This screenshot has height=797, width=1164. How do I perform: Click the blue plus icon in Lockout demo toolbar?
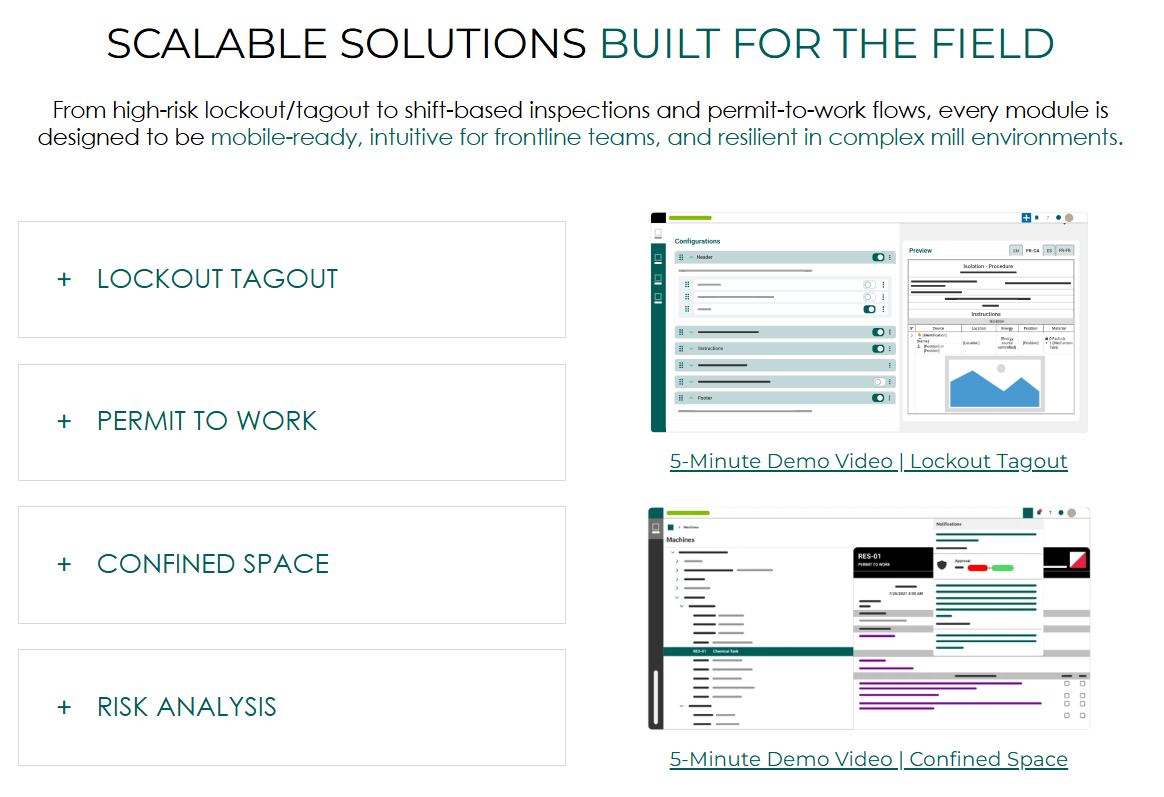tap(1026, 218)
